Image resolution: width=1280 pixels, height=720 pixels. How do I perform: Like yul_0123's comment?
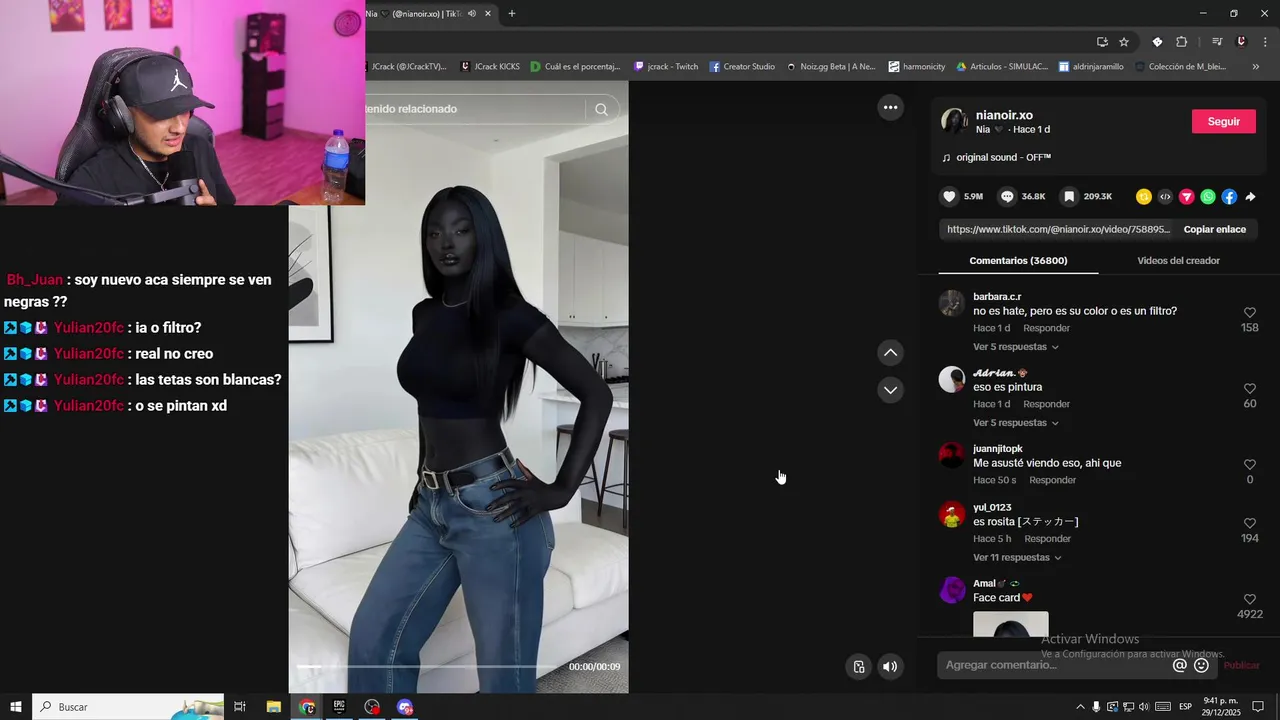(x=1250, y=523)
